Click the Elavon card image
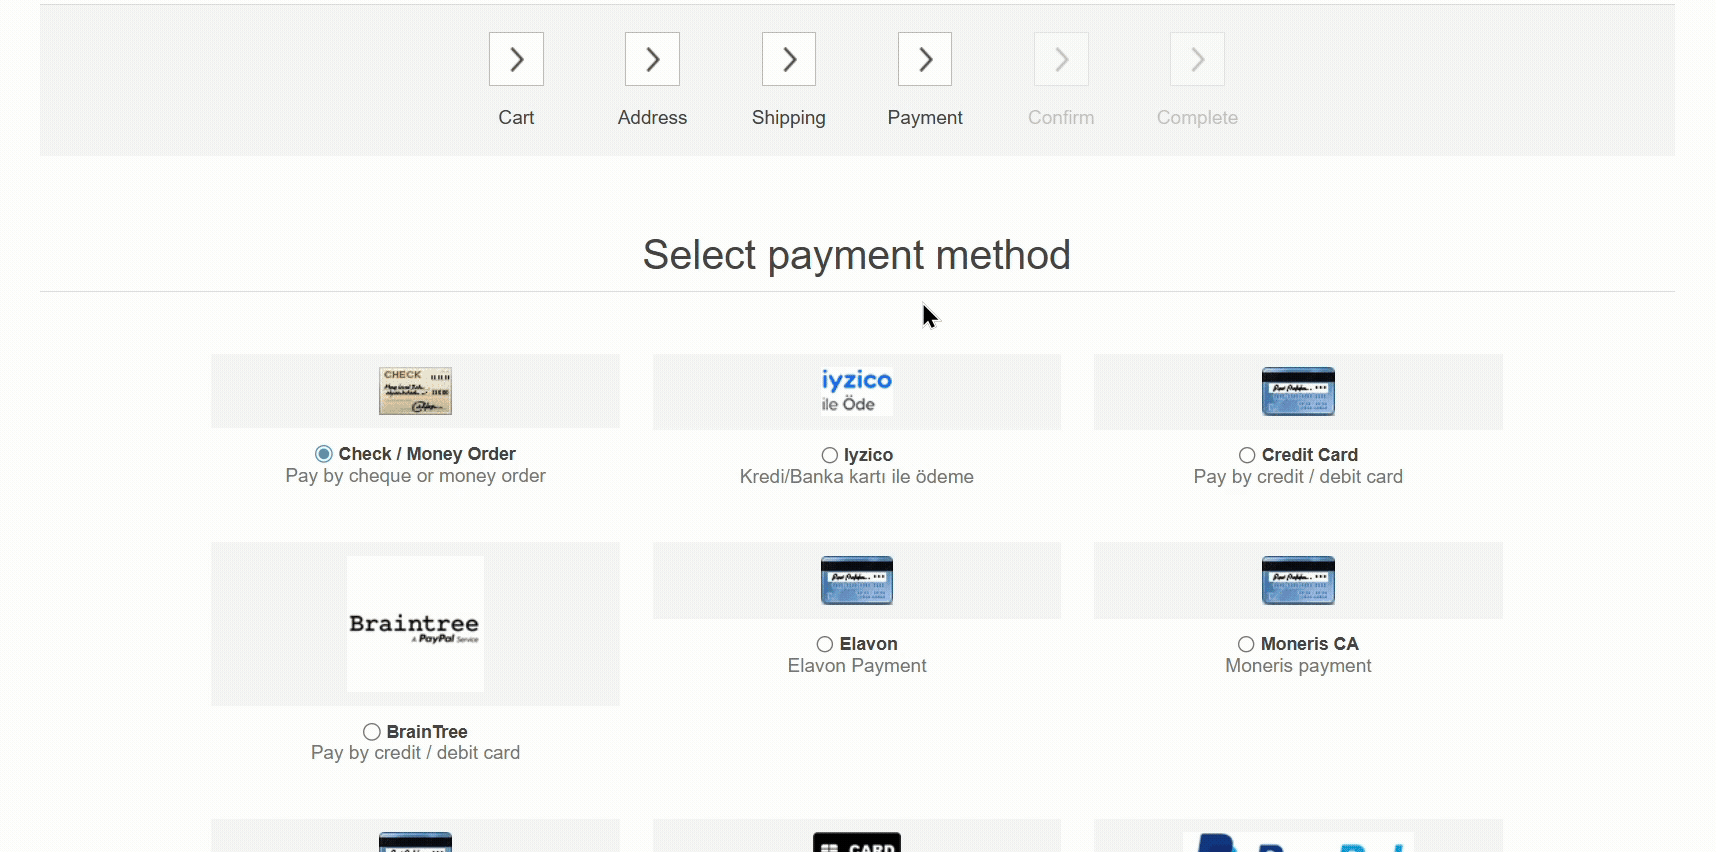This screenshot has height=852, width=1716. click(856, 580)
